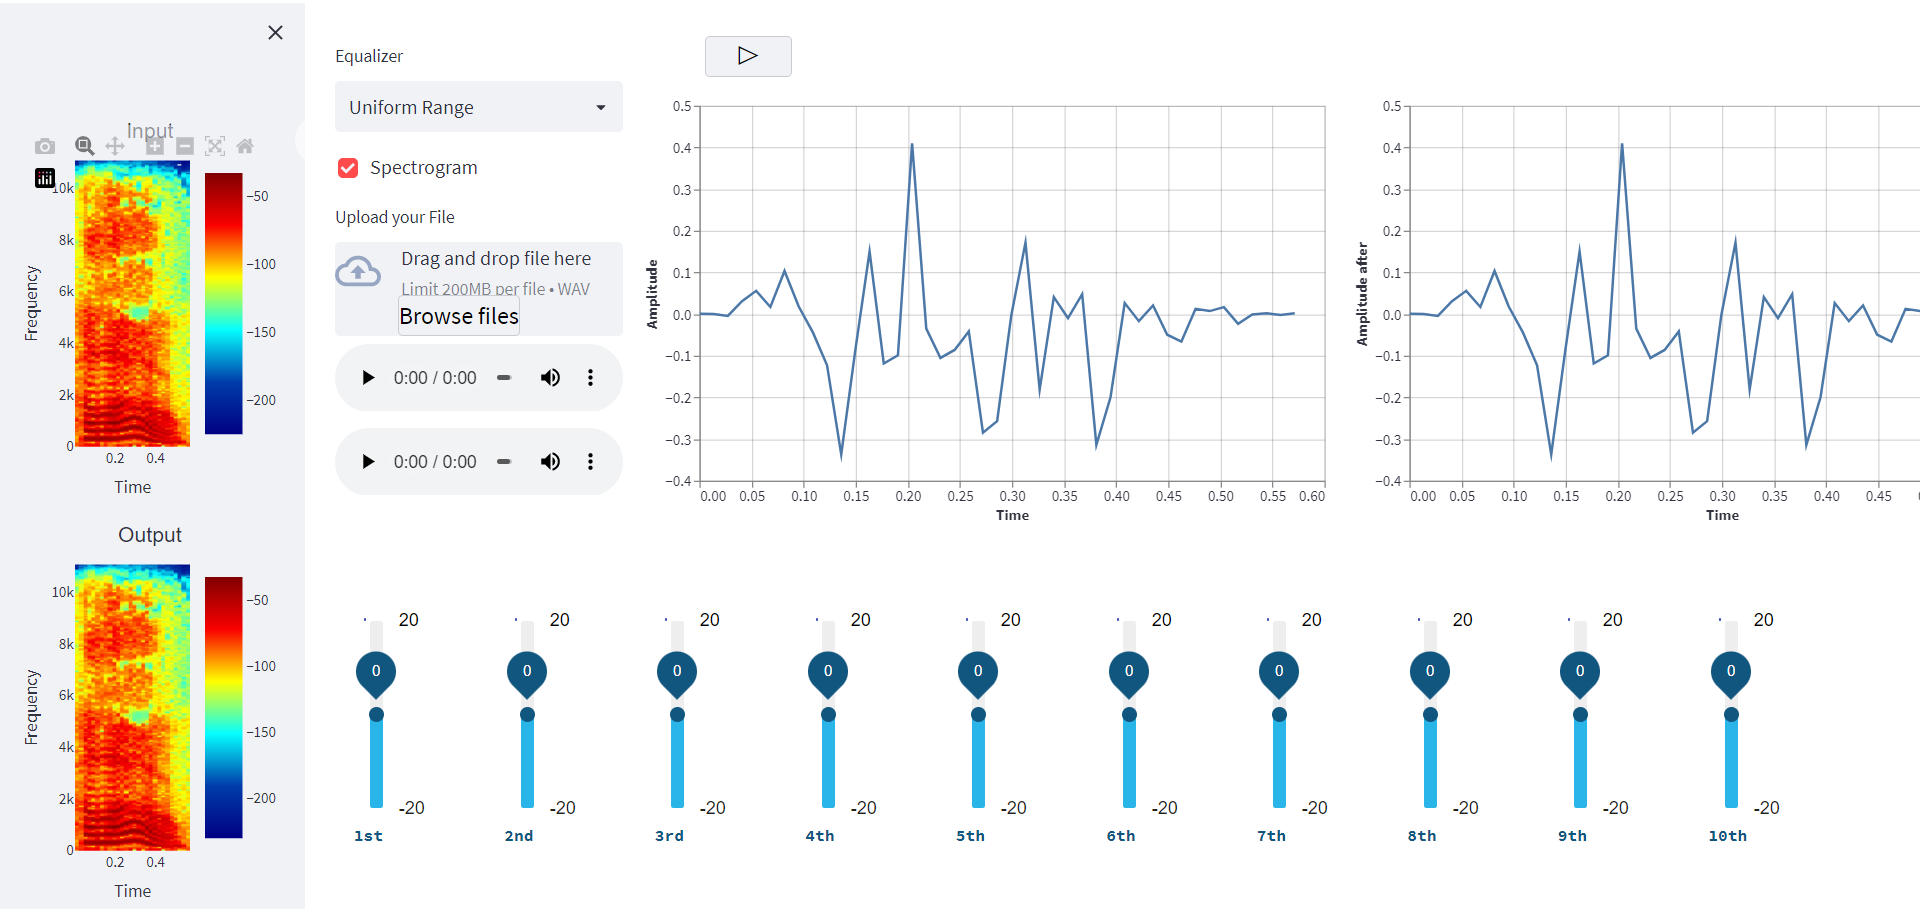1920x909 pixels.
Task: Select the Zoom tool on the Input spectrogram
Action: 85,146
